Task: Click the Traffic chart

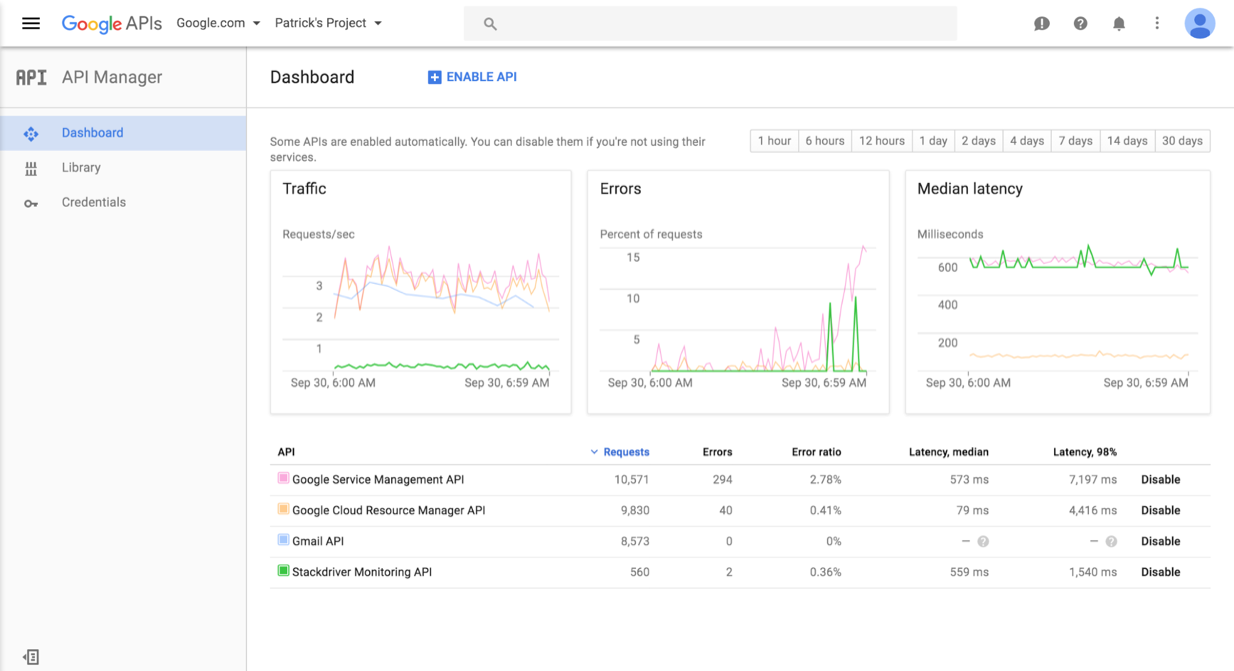Action: point(421,292)
